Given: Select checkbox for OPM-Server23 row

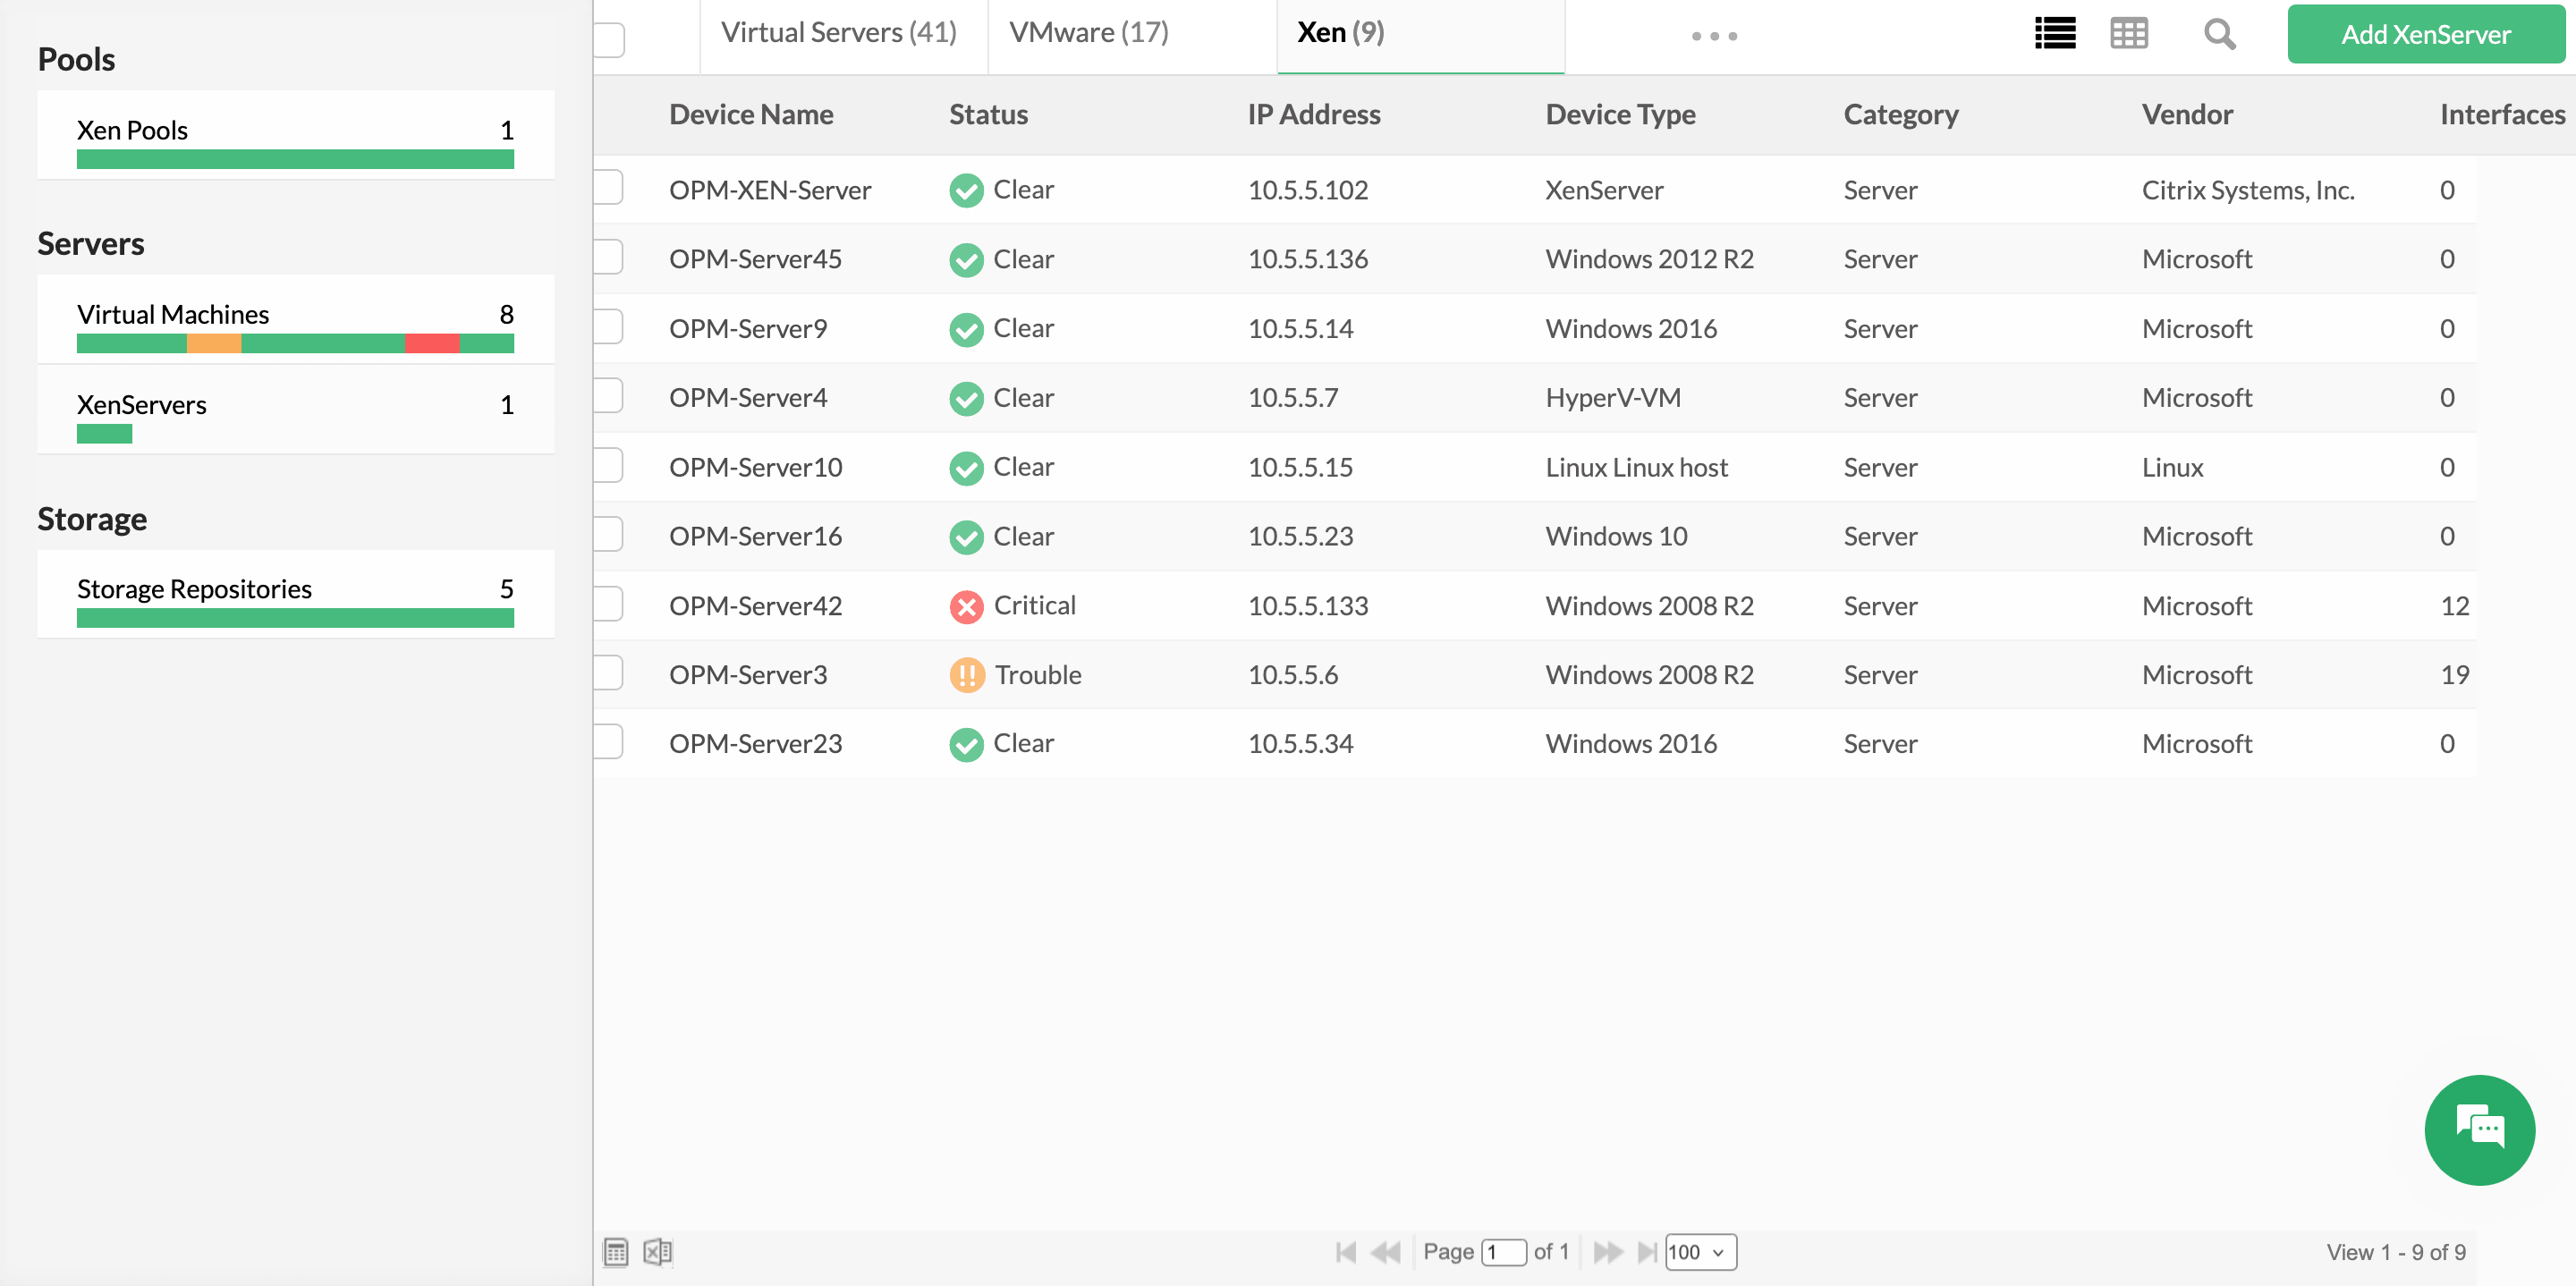Looking at the screenshot, I should click(607, 742).
